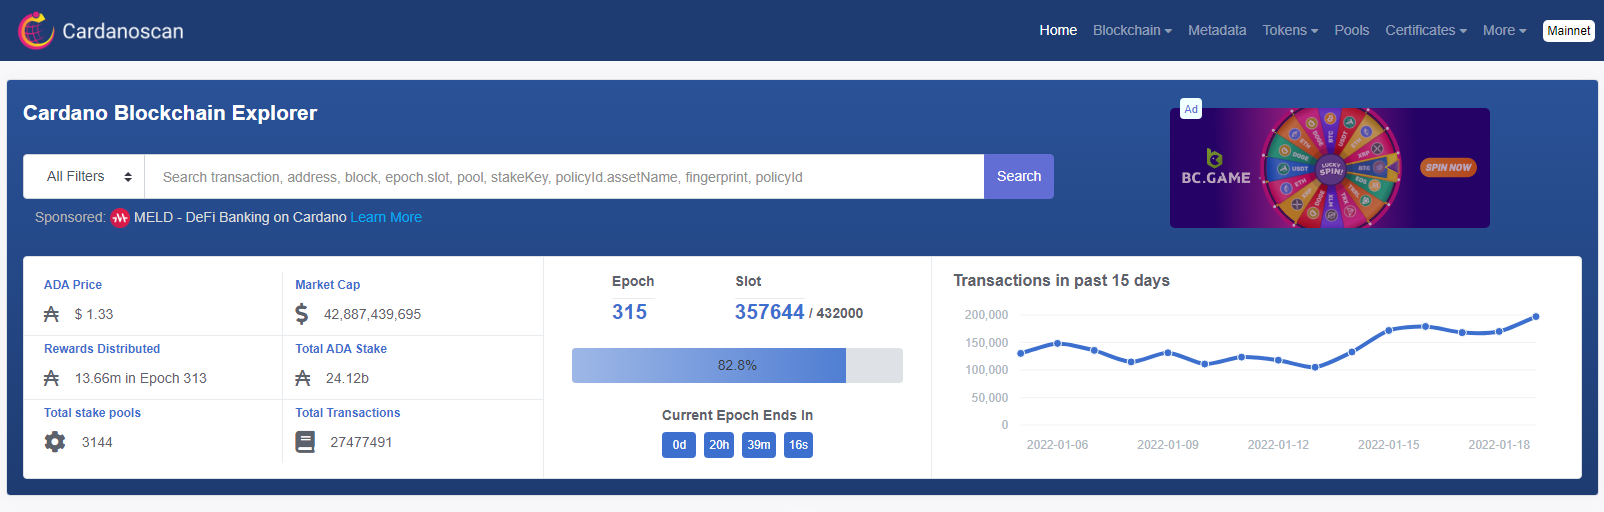Click the book icon for Total Transactions

(305, 442)
